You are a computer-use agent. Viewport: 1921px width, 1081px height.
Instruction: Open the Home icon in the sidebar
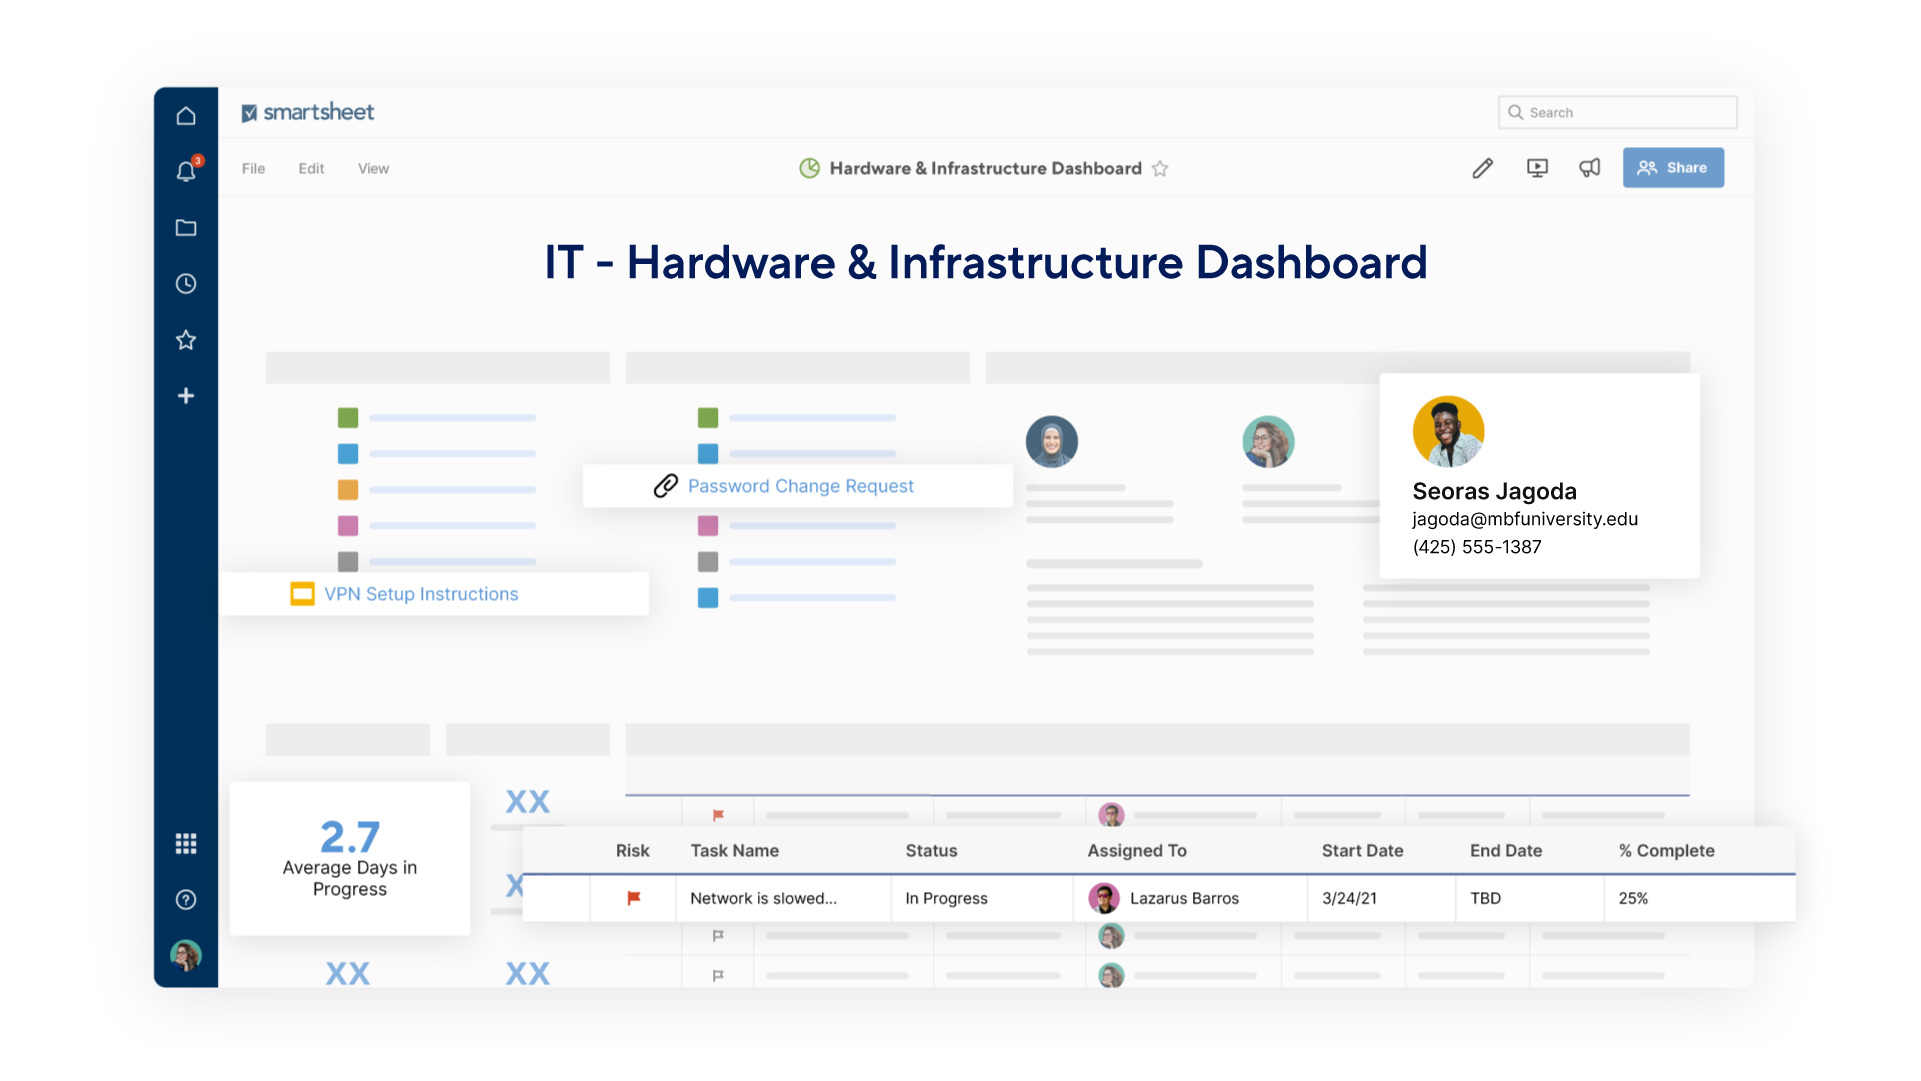pos(186,115)
